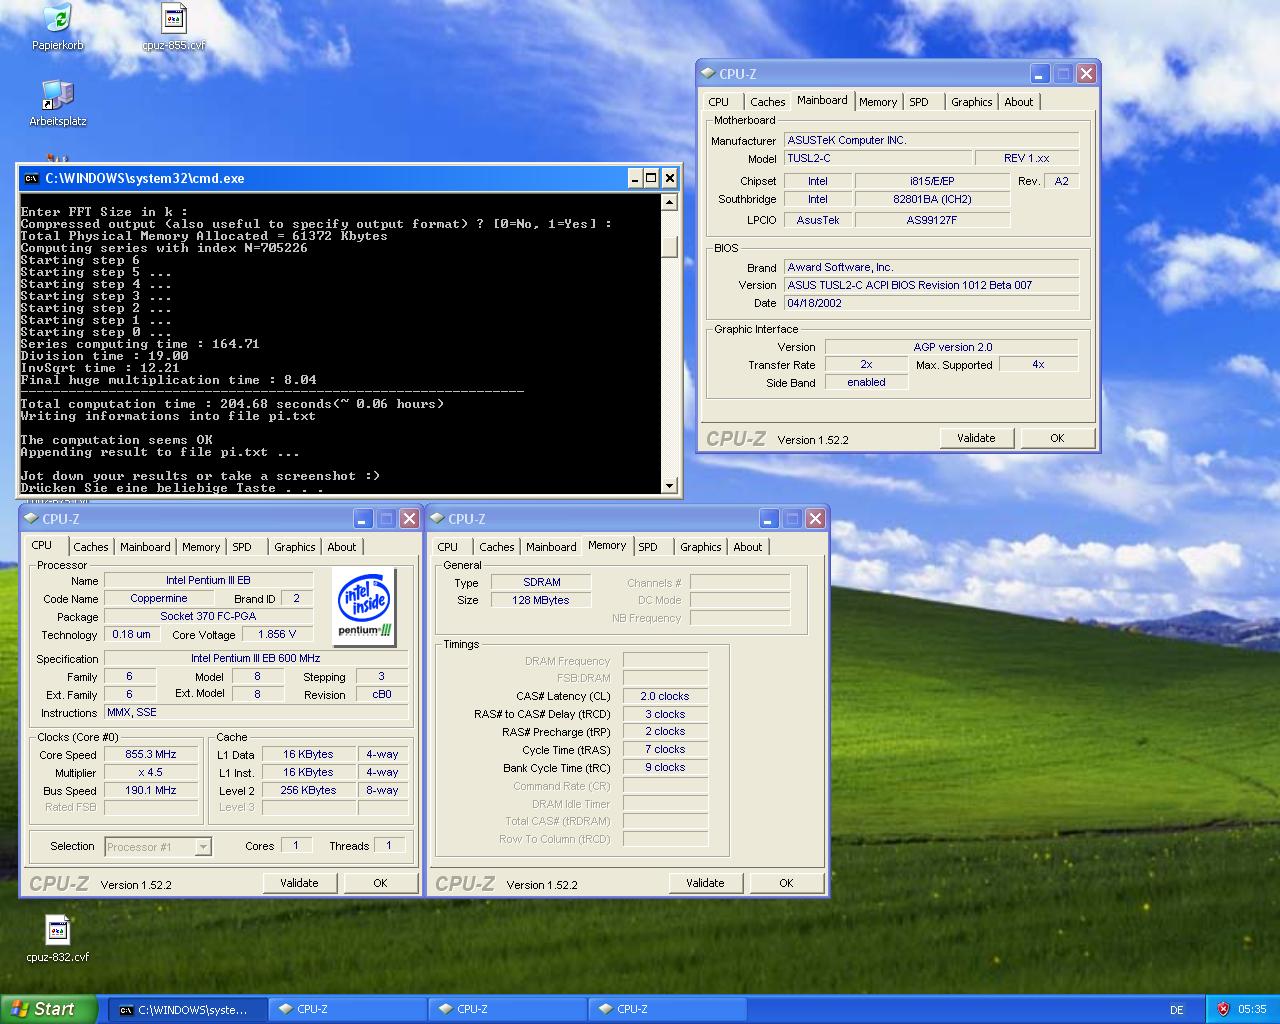Screen dimensions: 1280x1024
Task: Click the down scroll arrow in cmd window
Action: click(669, 485)
